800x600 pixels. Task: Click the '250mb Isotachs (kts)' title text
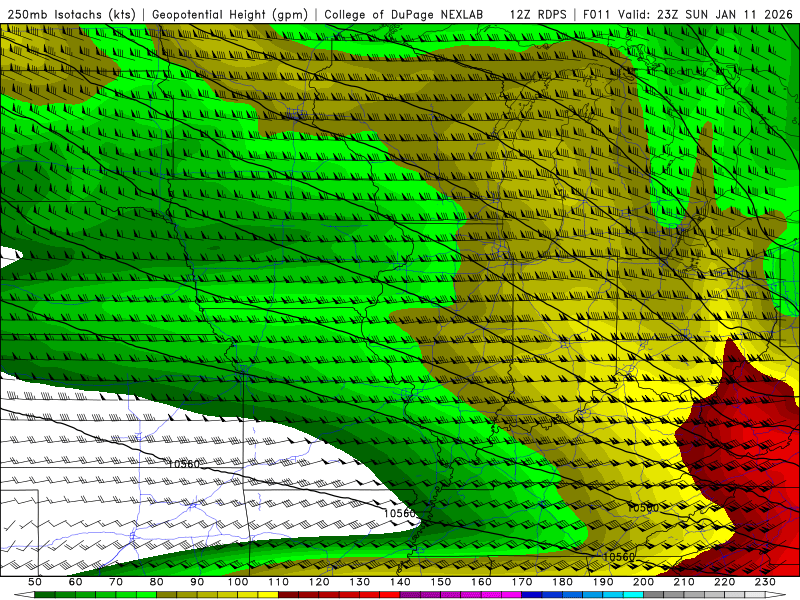tap(72, 15)
